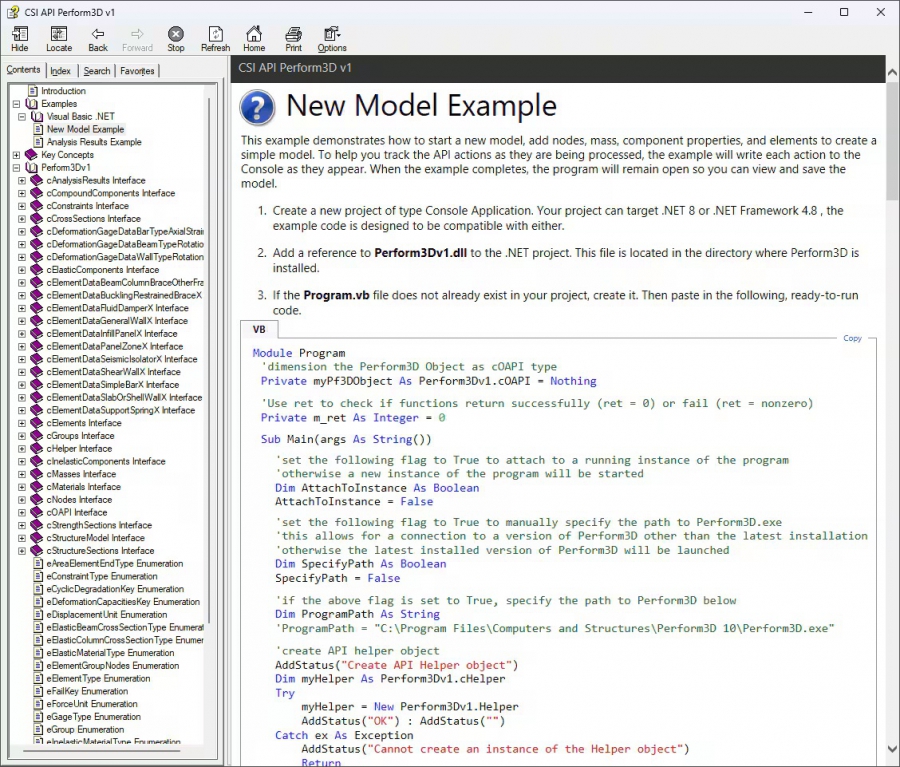Open eElasticMaterialType Enumeration topic
The height and width of the screenshot is (767, 900).
pos(110,653)
